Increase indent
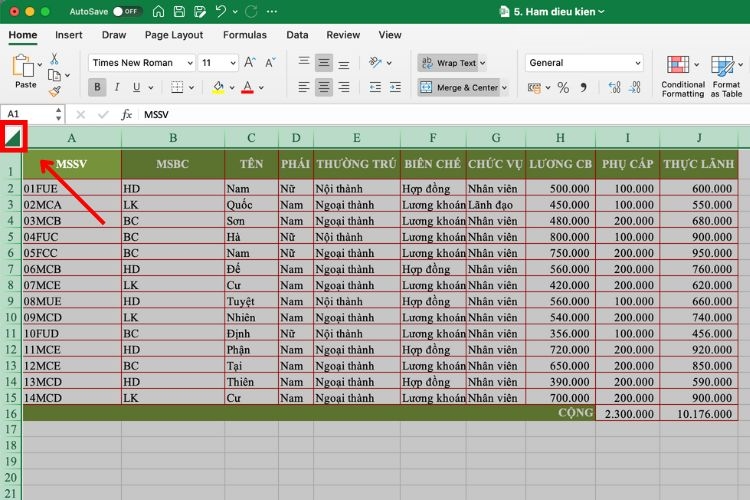 point(395,87)
